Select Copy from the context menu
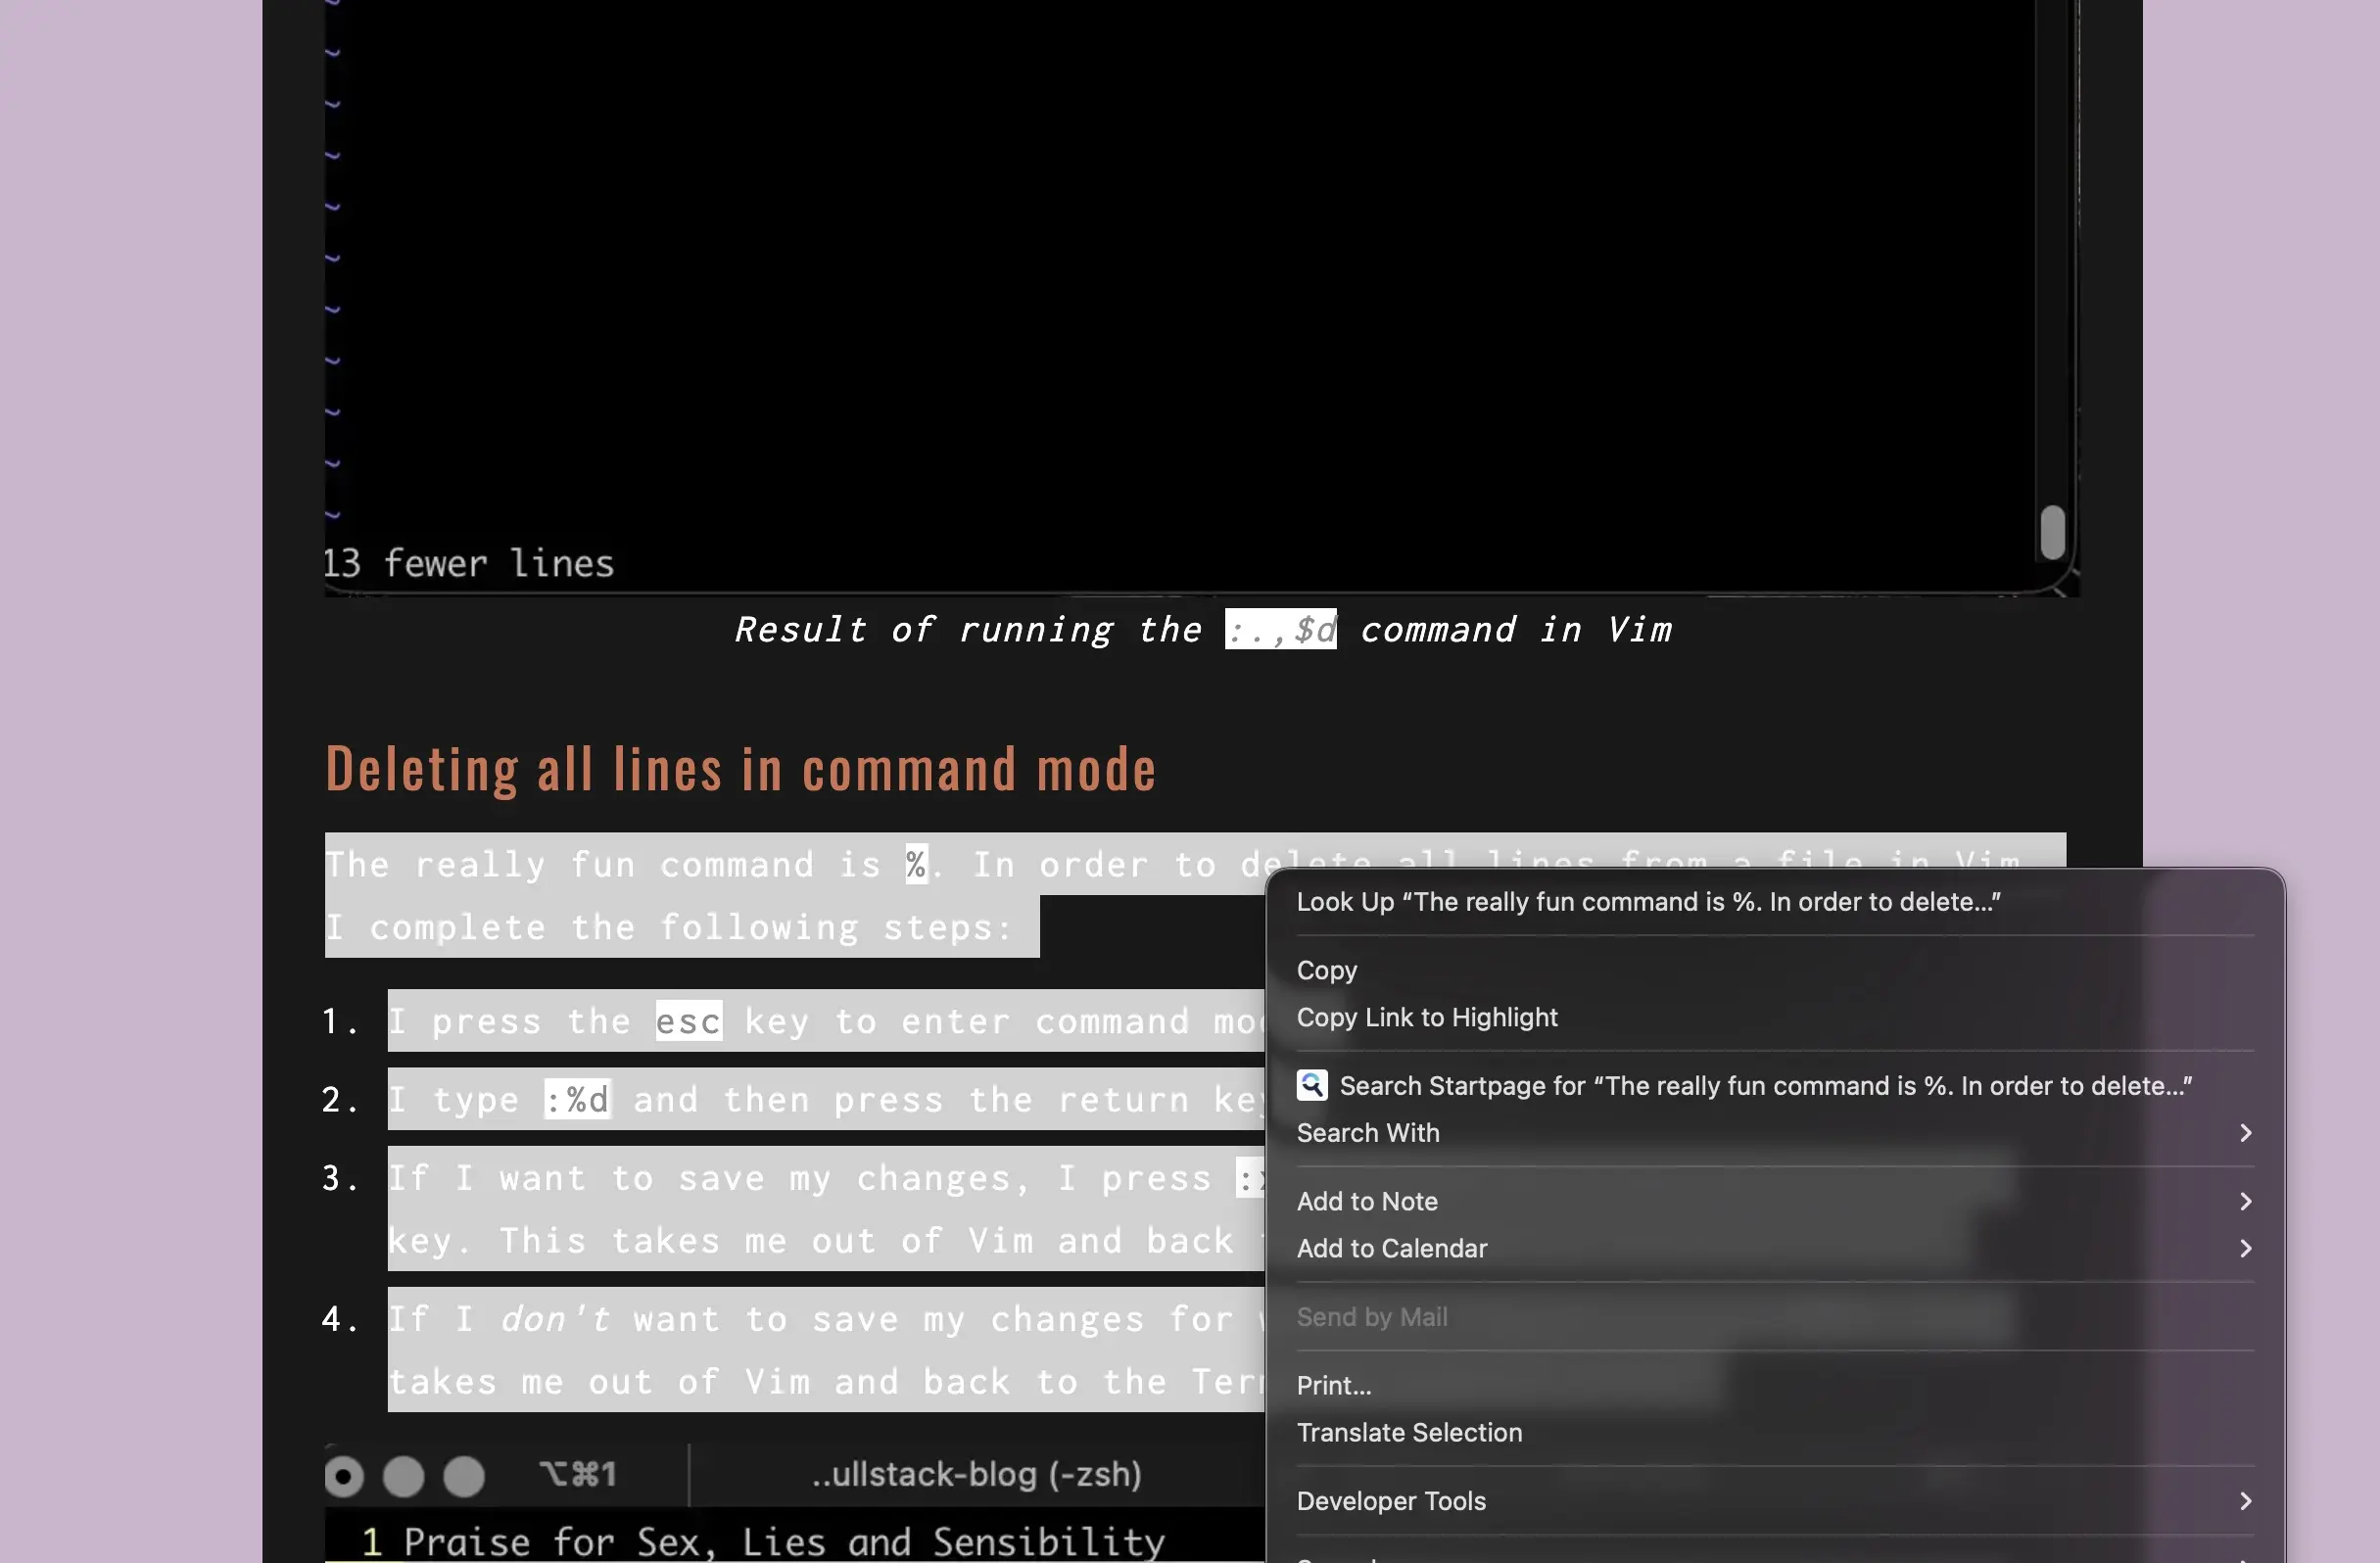Viewport: 2380px width, 1563px height. [x=1775, y=970]
